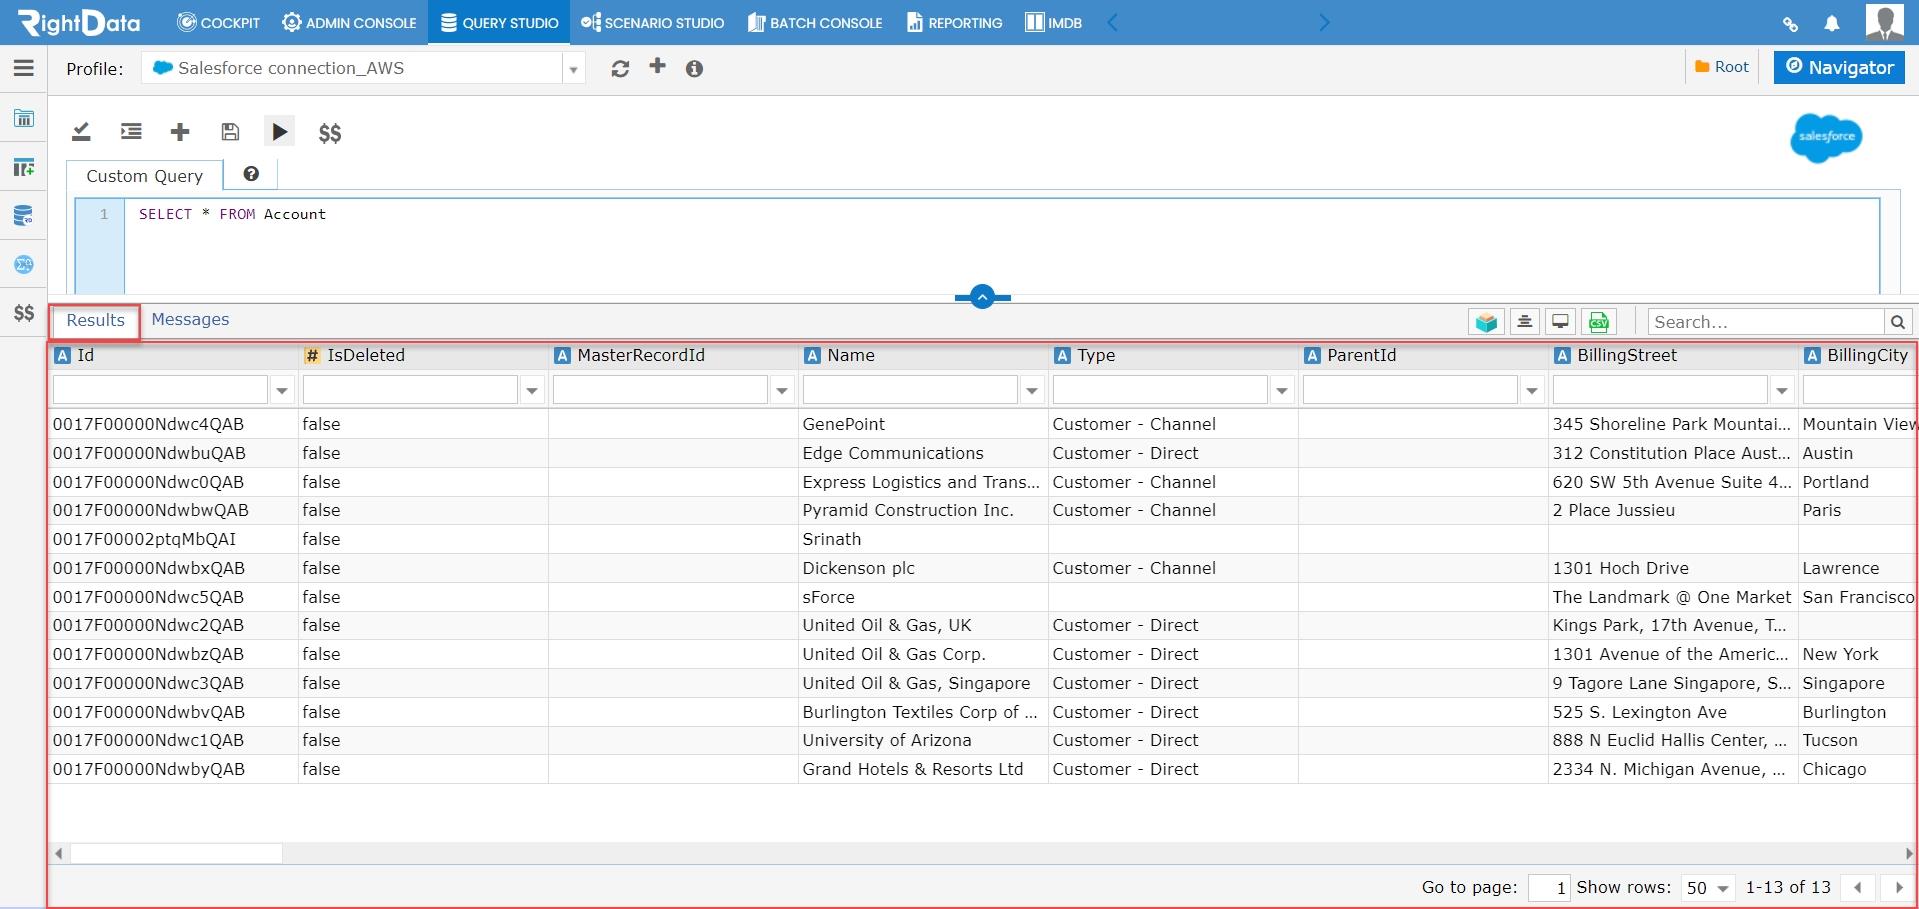The image size is (1919, 909).
Task: Open the hamburger menu in left sidebar
Action: (23, 68)
